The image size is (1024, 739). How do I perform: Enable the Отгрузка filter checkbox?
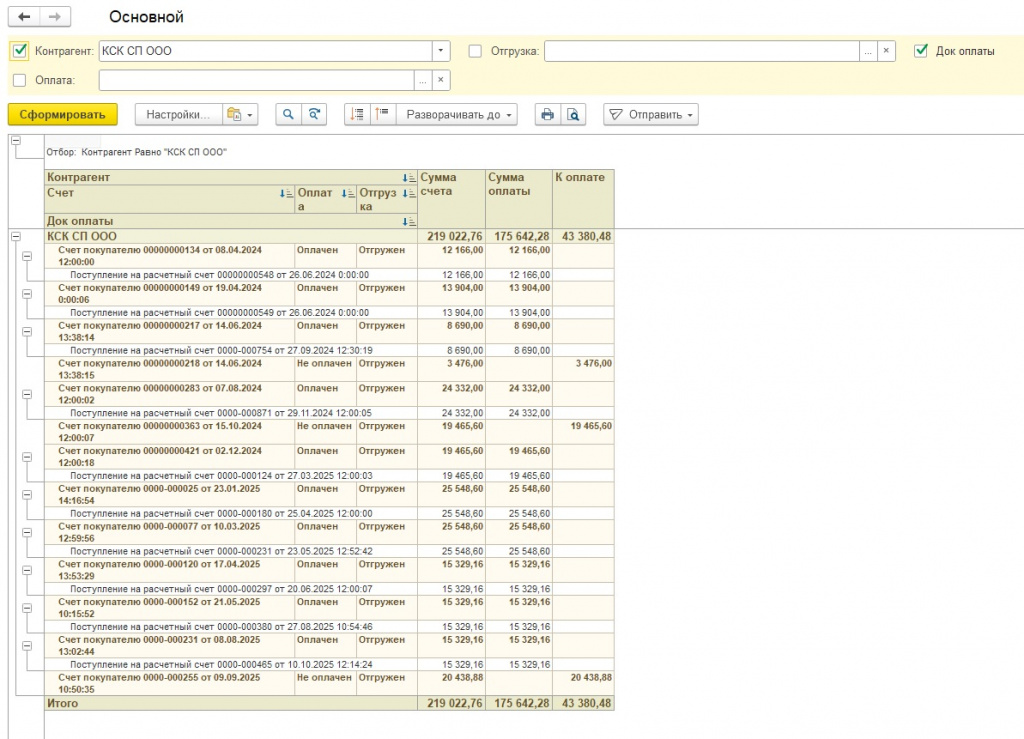(475, 51)
